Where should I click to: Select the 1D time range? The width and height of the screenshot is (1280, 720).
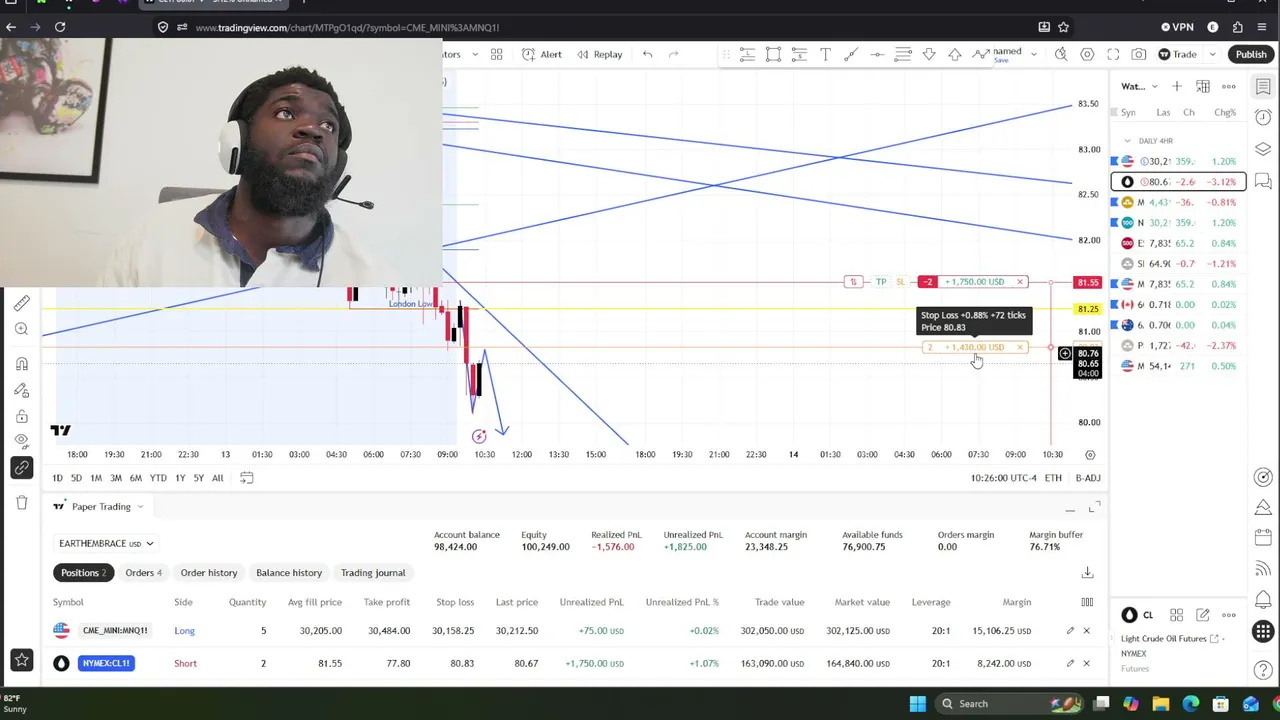click(57, 478)
